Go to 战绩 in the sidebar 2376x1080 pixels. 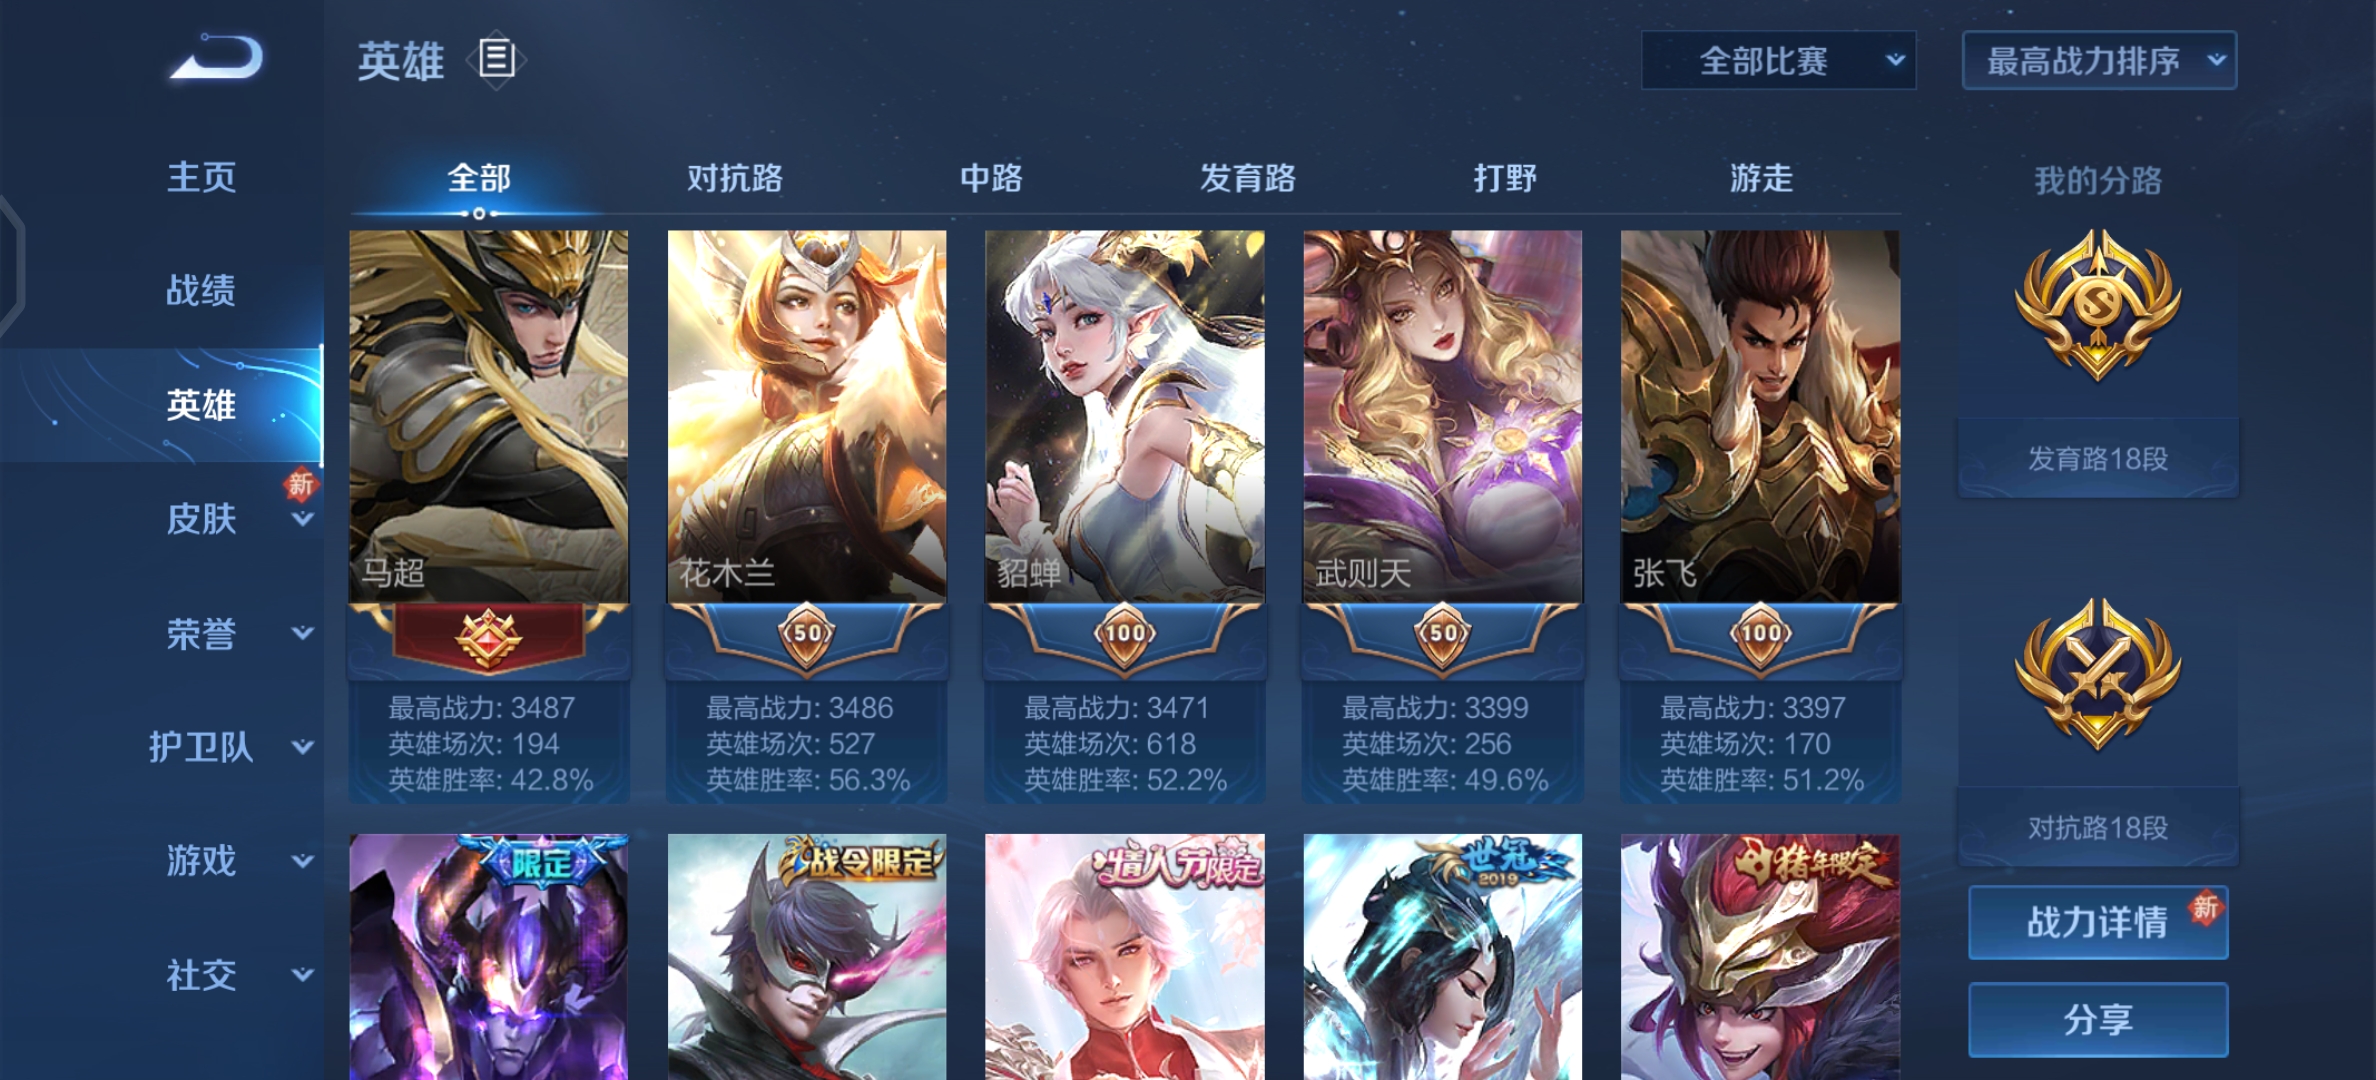coord(201,291)
